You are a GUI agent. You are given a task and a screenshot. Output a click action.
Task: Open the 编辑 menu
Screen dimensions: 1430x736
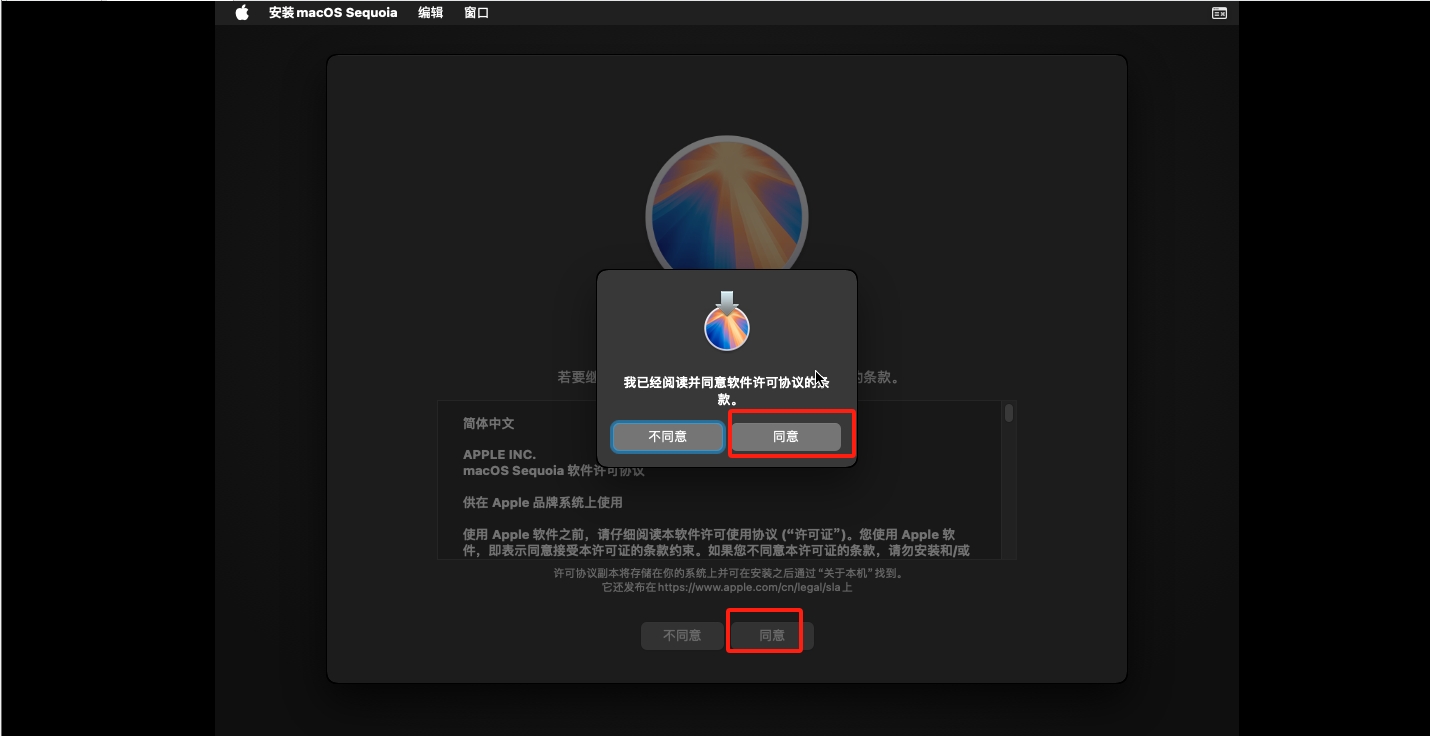click(431, 13)
